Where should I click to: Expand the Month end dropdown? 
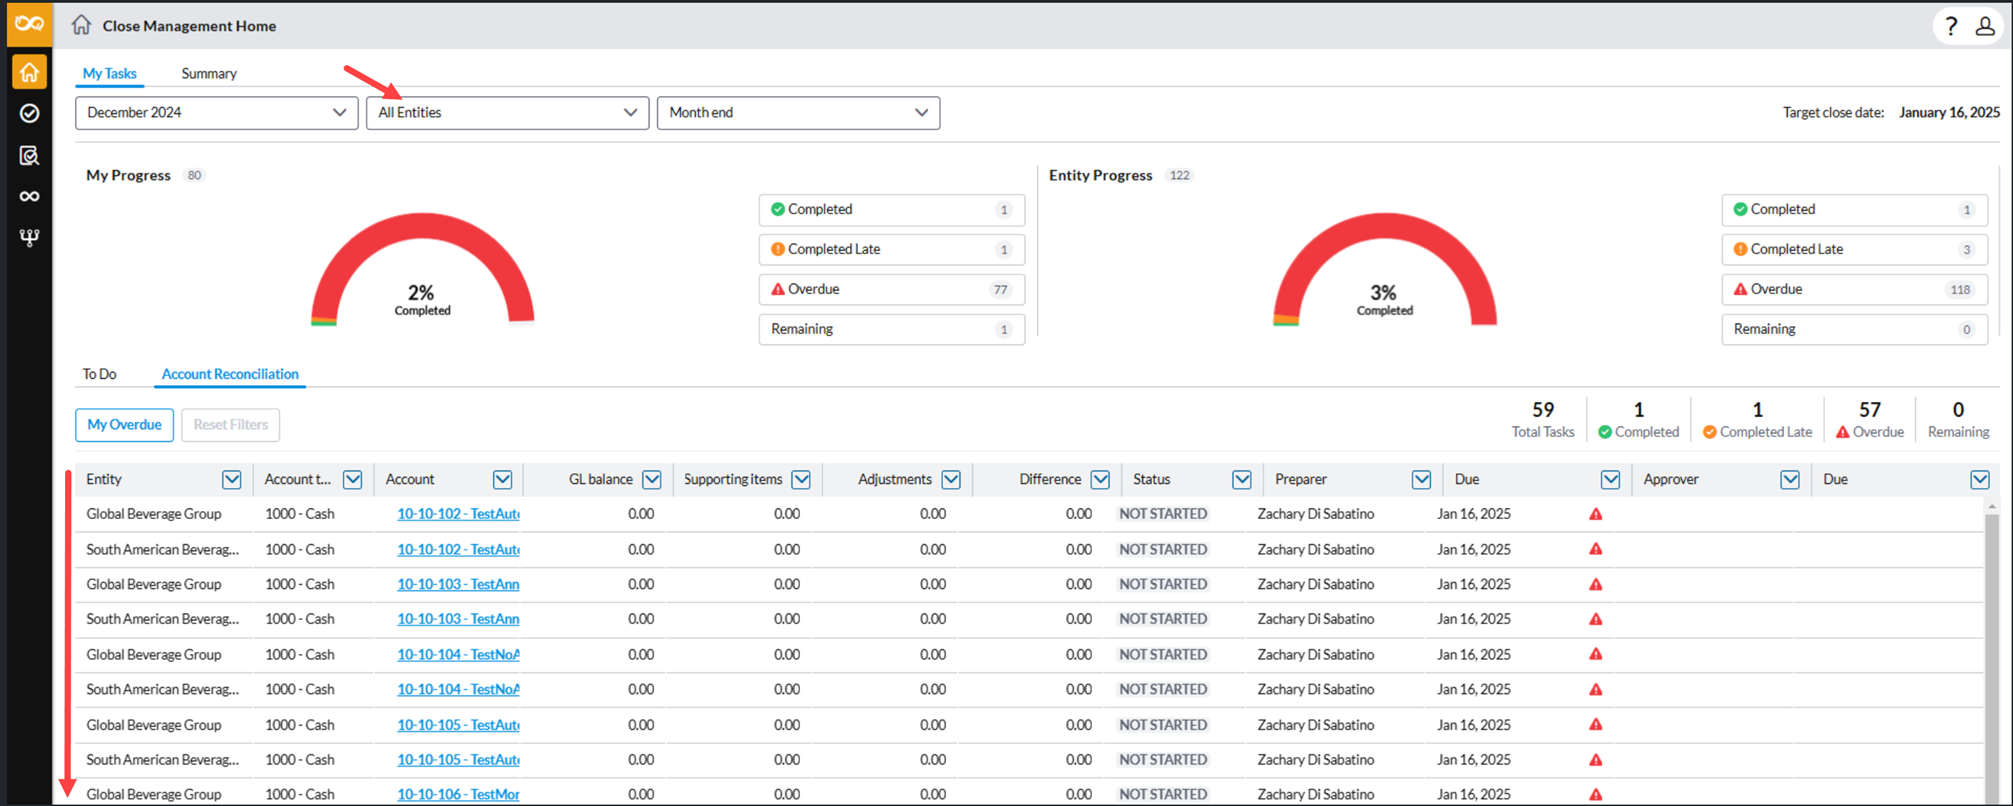[798, 113]
